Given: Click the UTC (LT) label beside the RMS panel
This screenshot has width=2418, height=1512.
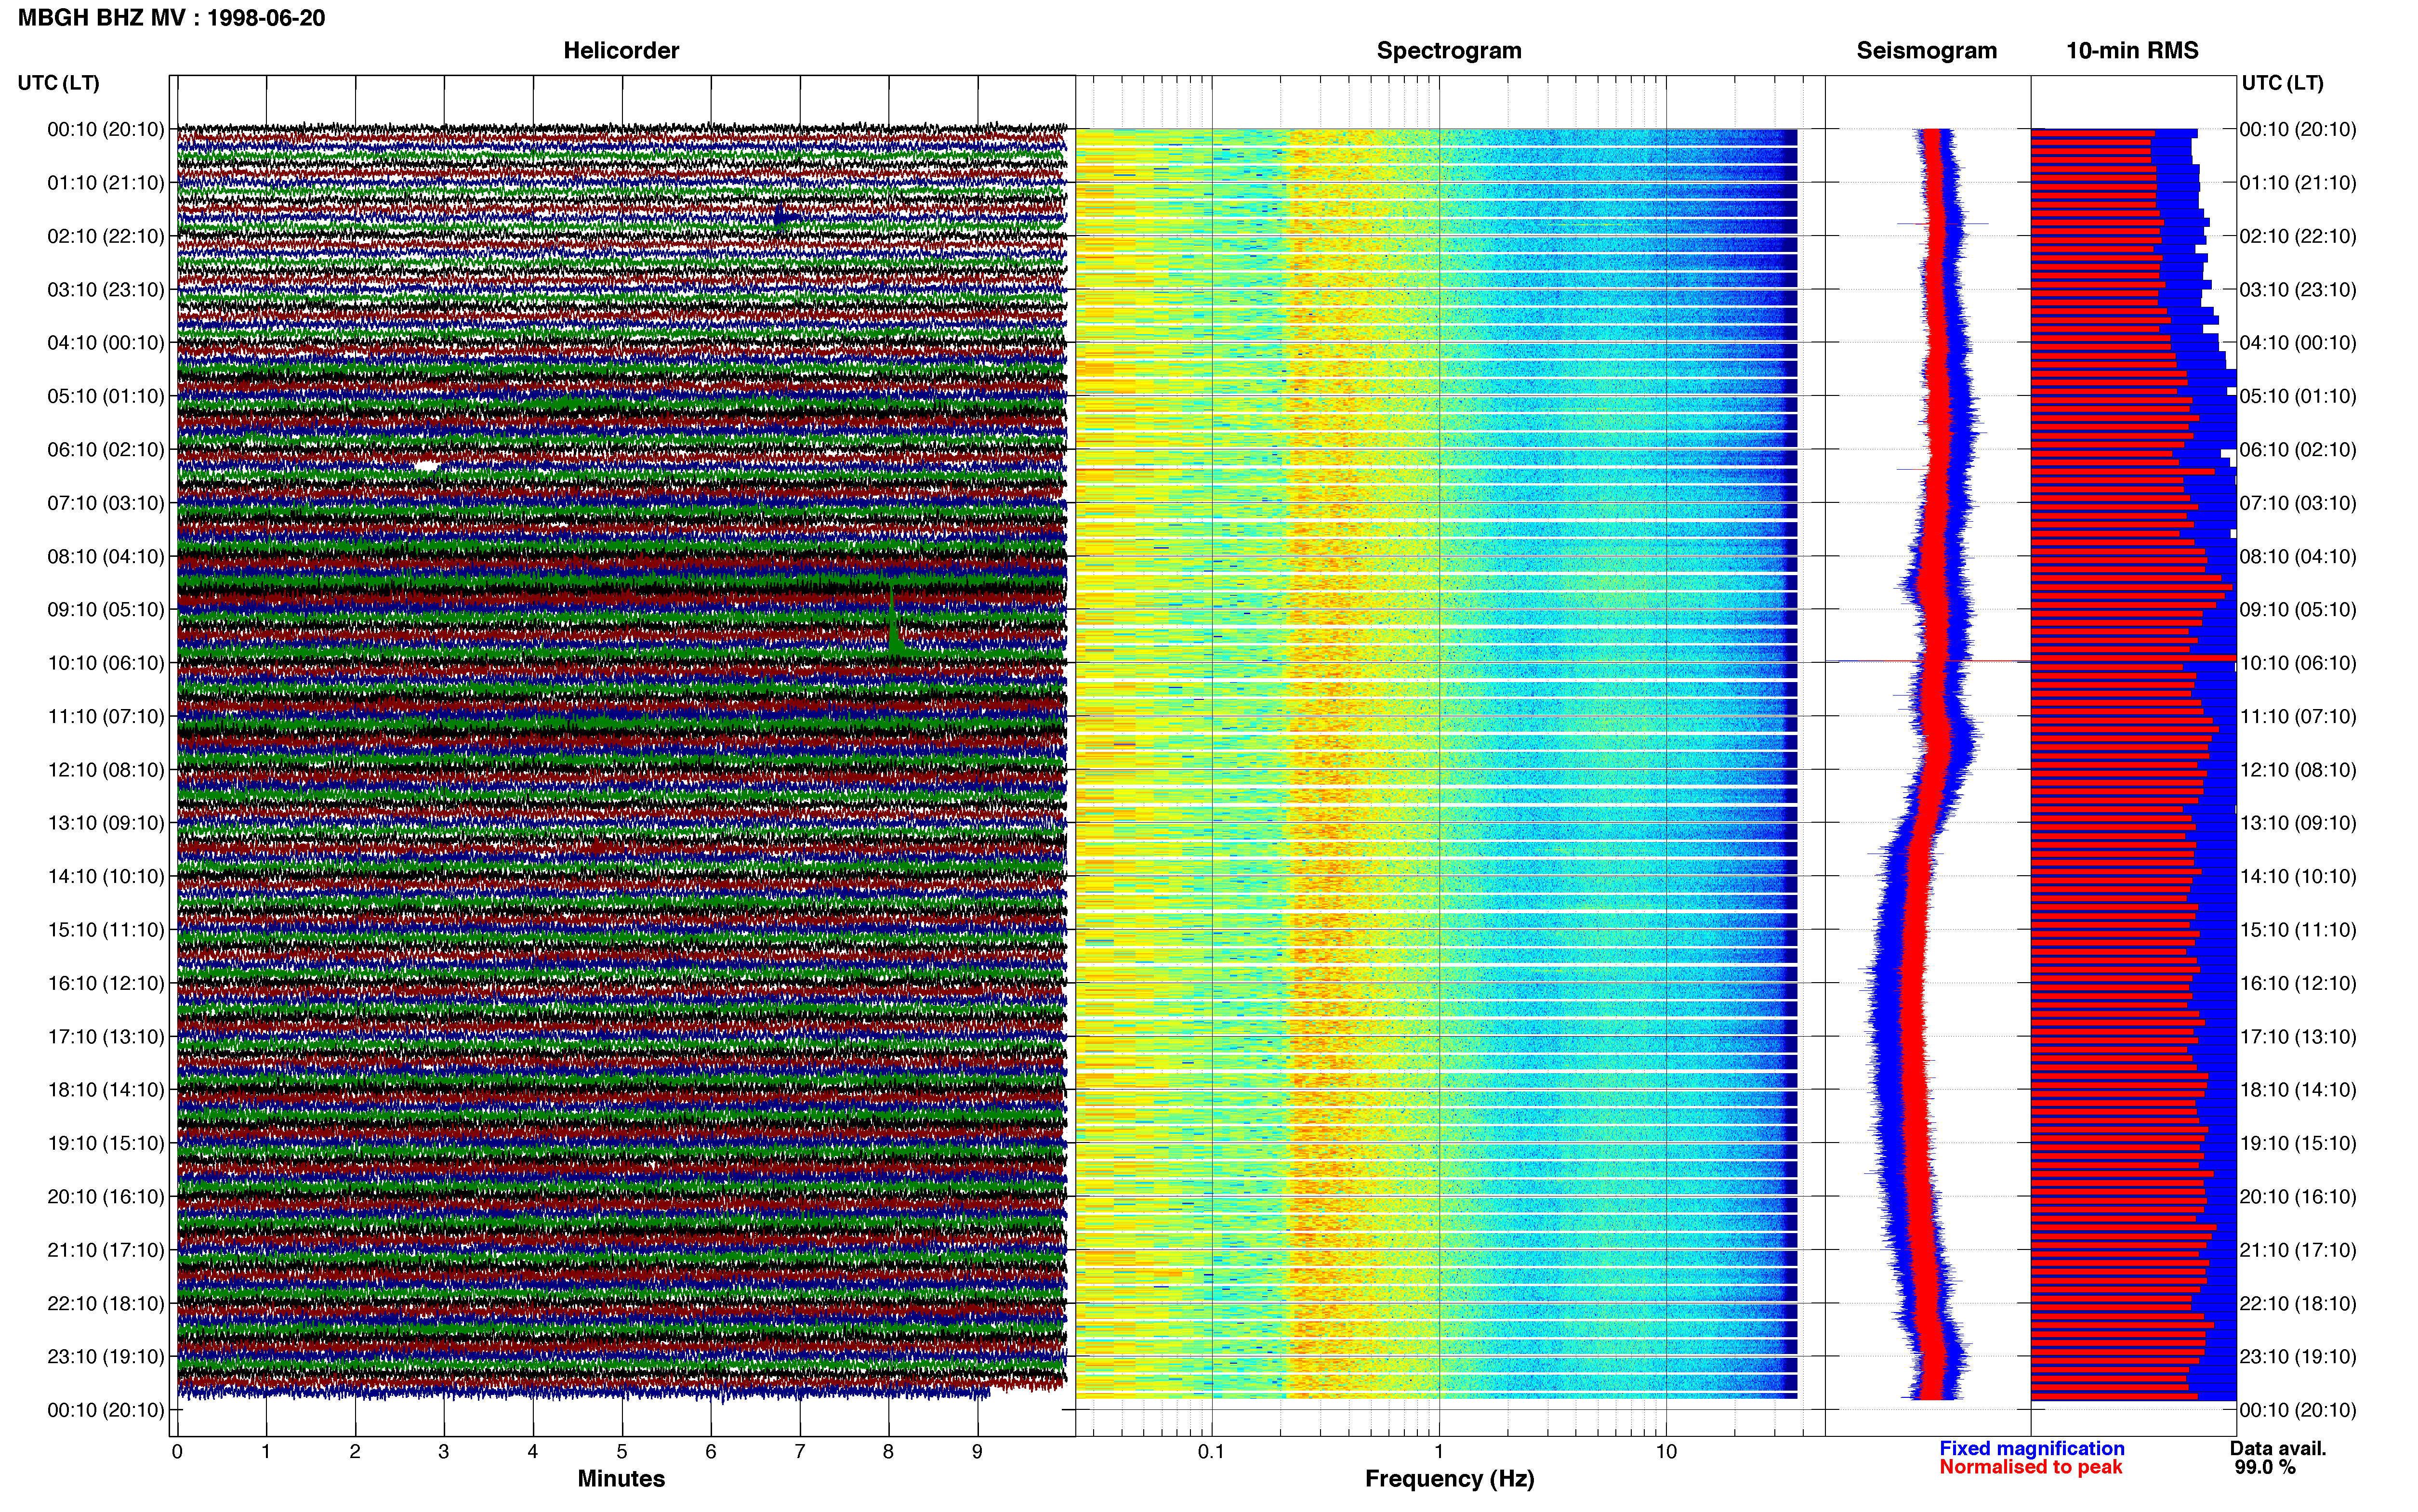Looking at the screenshot, I should [2282, 83].
